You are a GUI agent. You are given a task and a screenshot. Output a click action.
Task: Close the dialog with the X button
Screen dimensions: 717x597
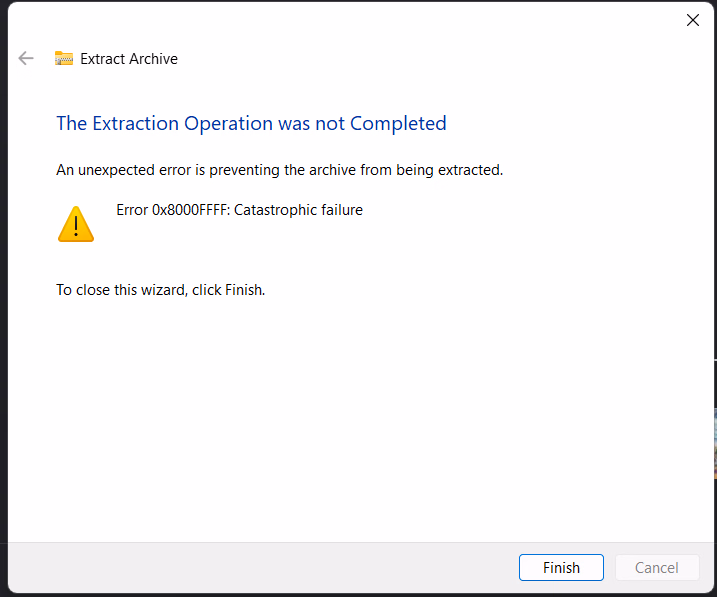(x=692, y=20)
